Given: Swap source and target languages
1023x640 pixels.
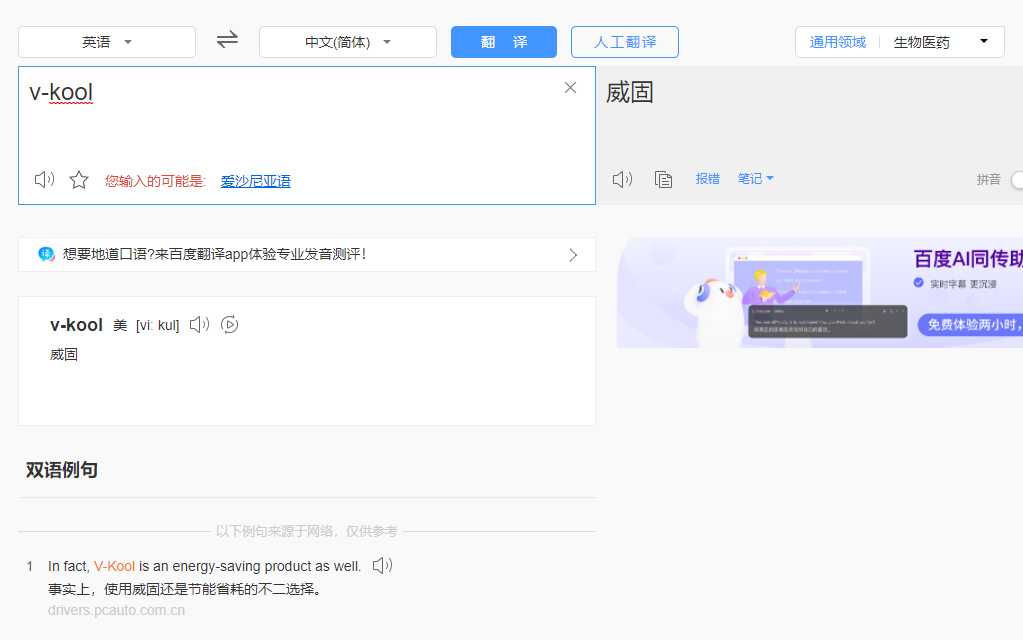Looking at the screenshot, I should pyautogui.click(x=227, y=40).
